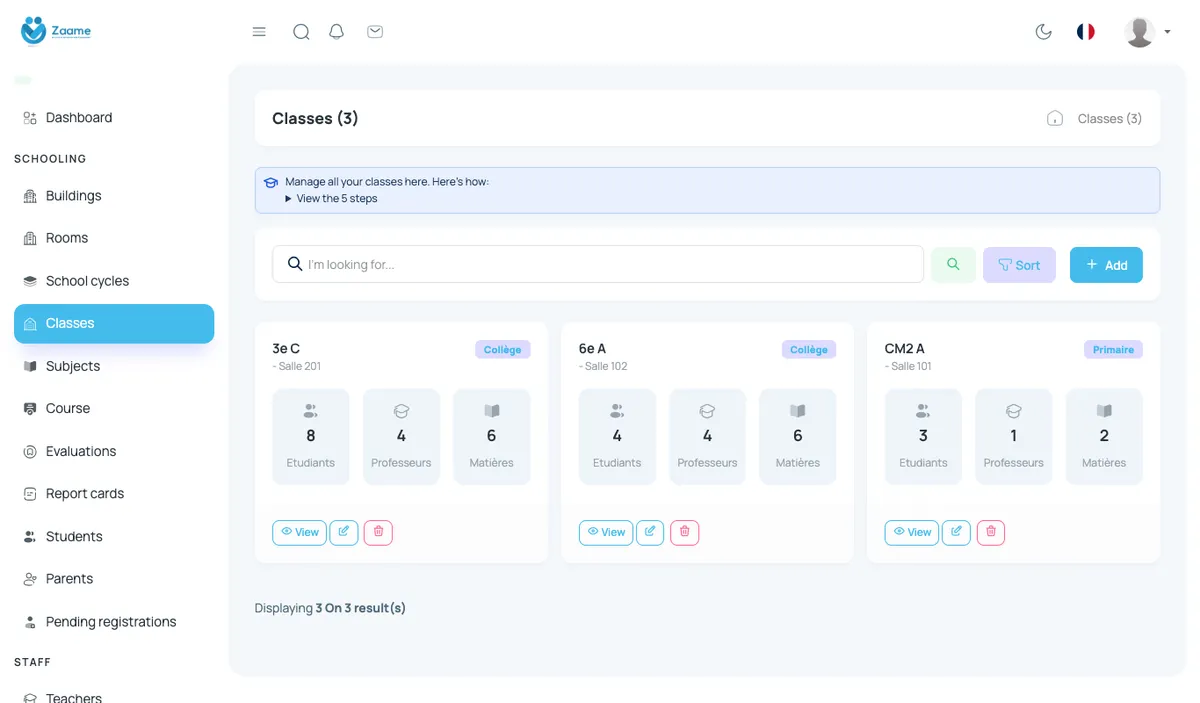
Task: Edit the 6e A class
Action: [x=650, y=532]
